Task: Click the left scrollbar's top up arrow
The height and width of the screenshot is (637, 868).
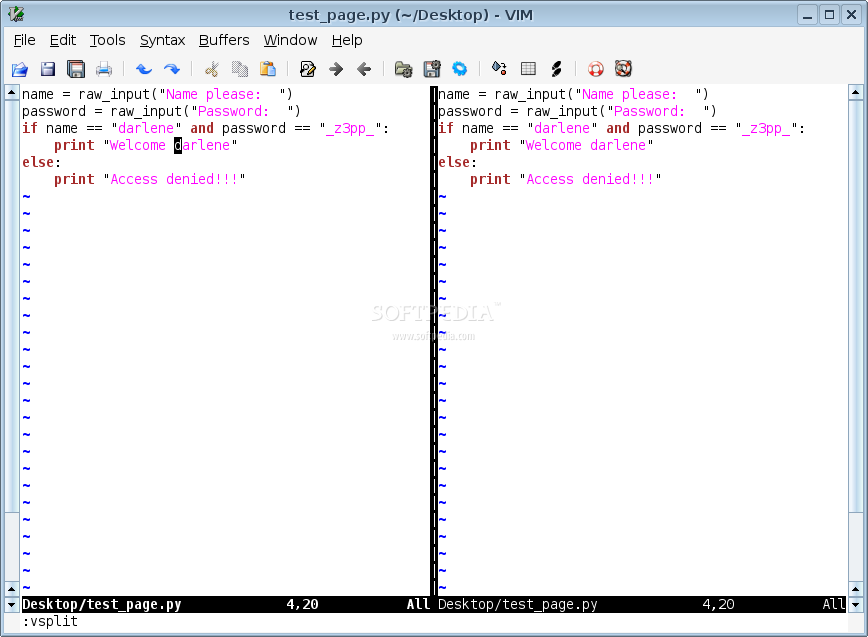Action: [x=12, y=92]
